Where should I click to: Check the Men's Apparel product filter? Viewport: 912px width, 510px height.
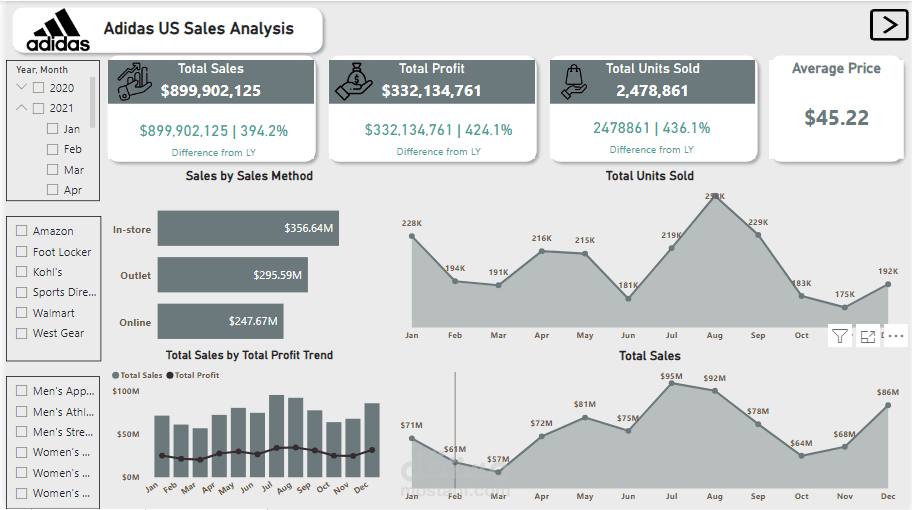22,391
